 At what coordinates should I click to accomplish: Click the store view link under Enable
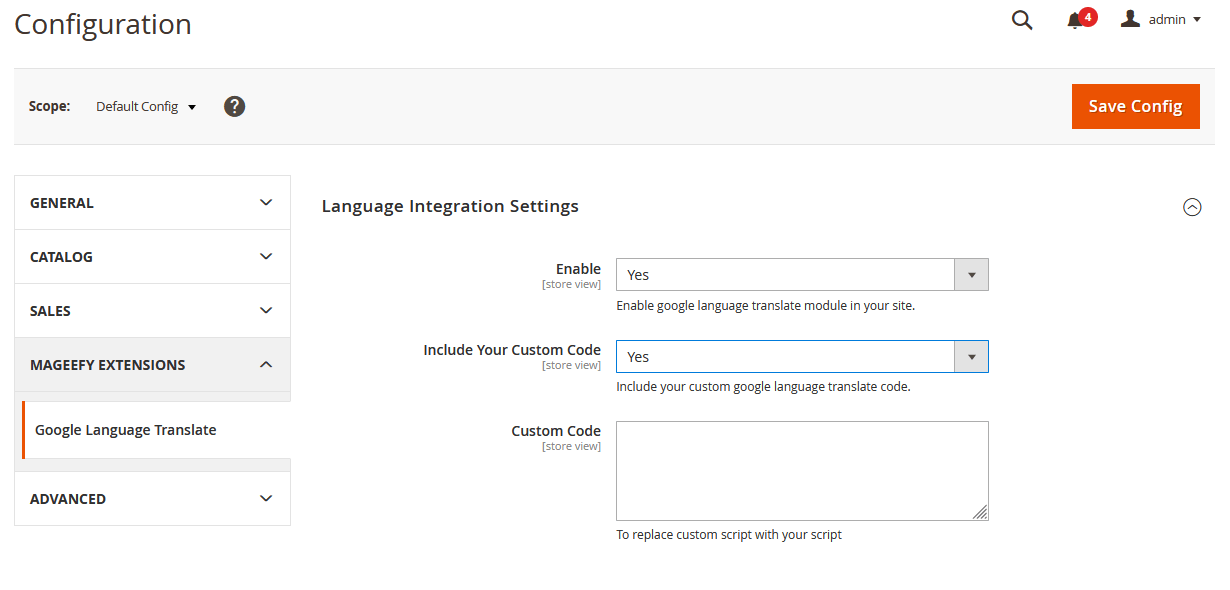click(x=571, y=284)
